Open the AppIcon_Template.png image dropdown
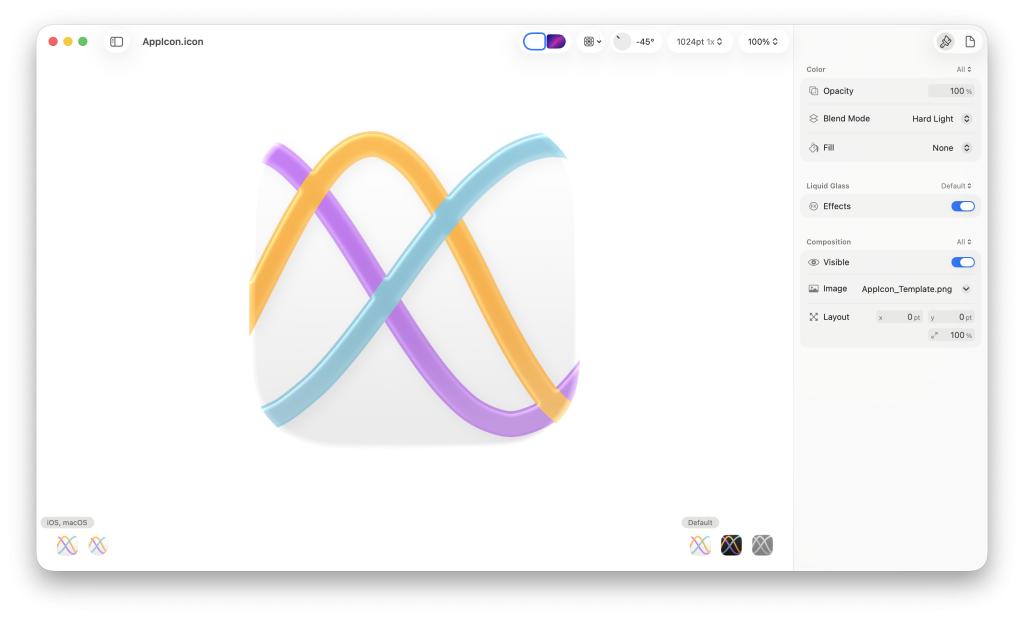Screen dimensions: 1024x619 [x=916, y=289]
